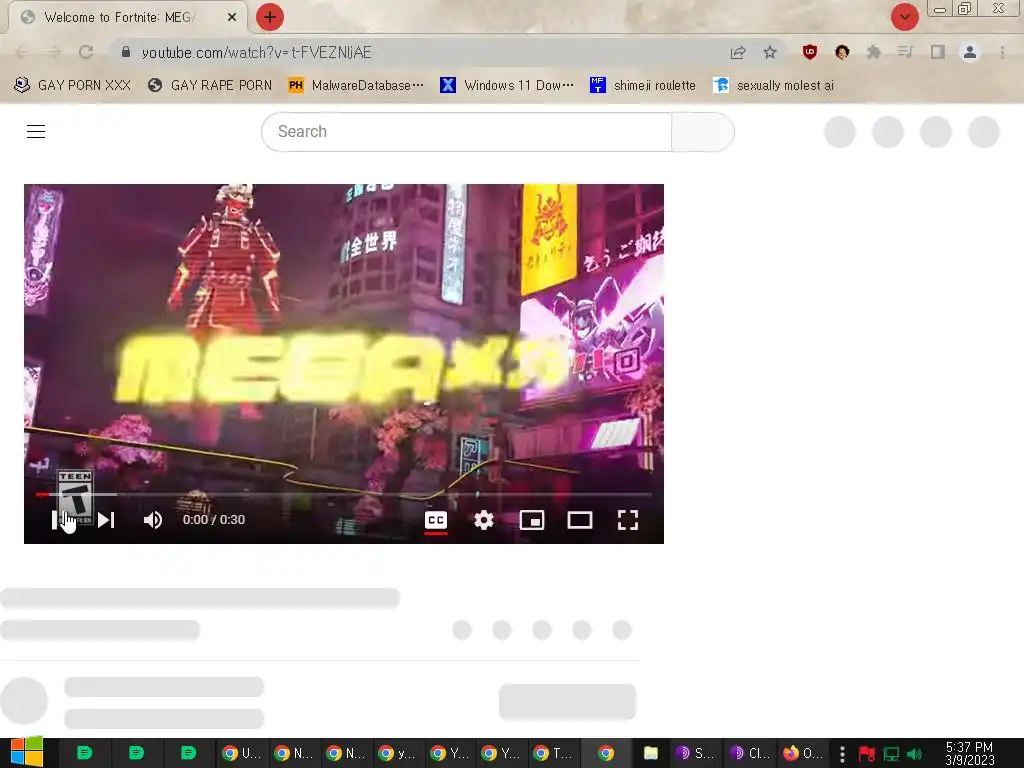Switch to Chrome taskbar window U…
Viewport: 1024px width, 768px height.
point(242,753)
